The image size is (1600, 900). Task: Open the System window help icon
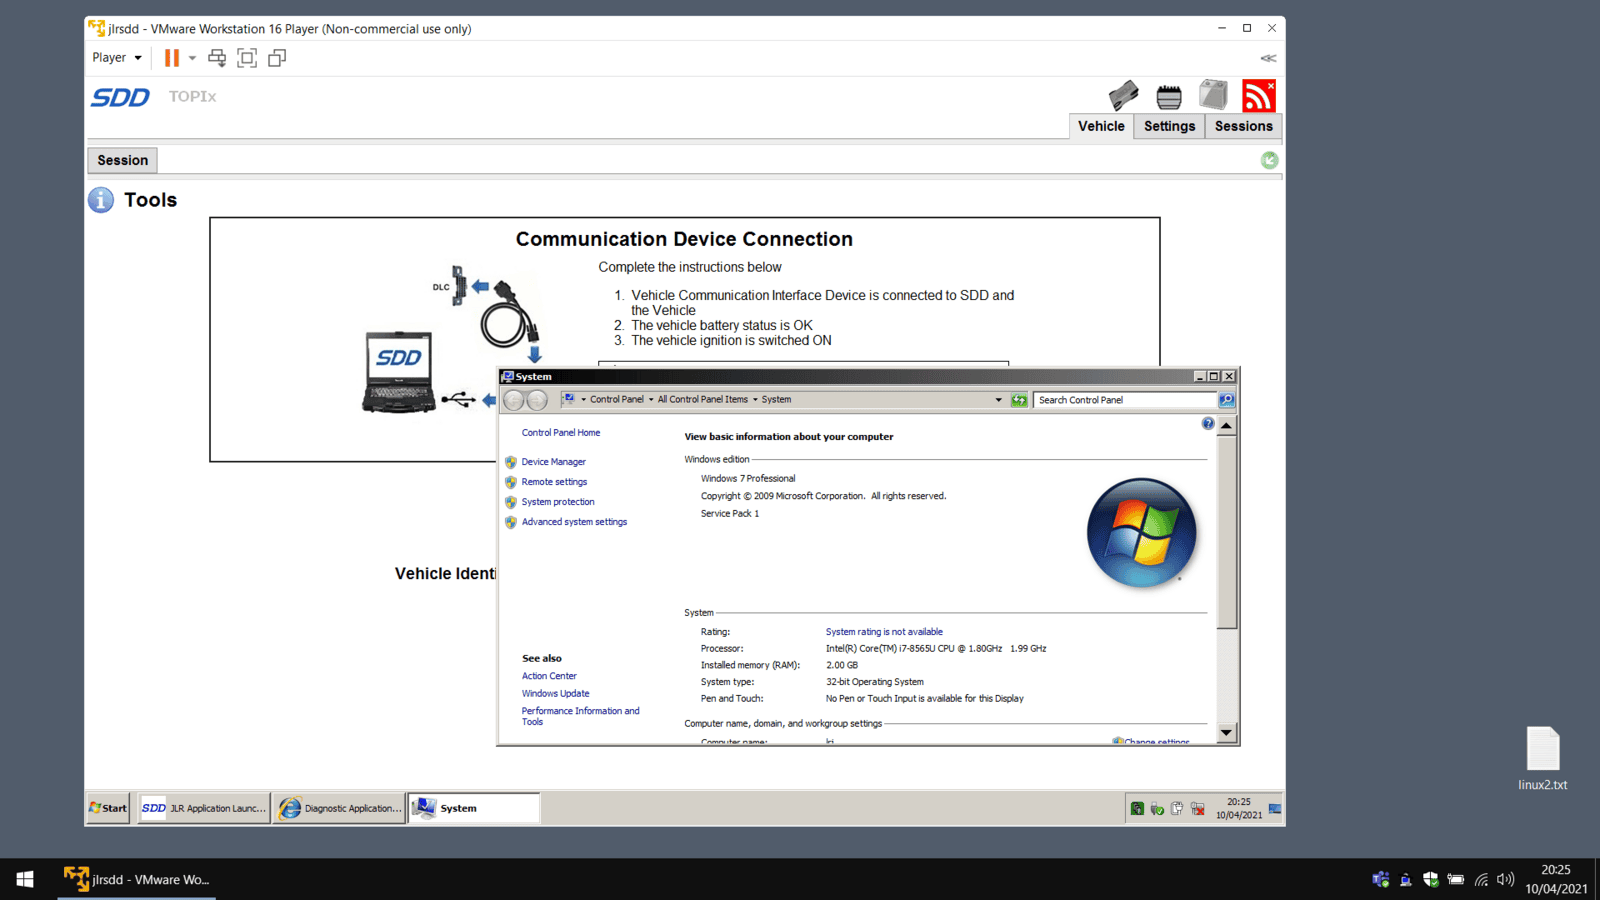(1208, 424)
